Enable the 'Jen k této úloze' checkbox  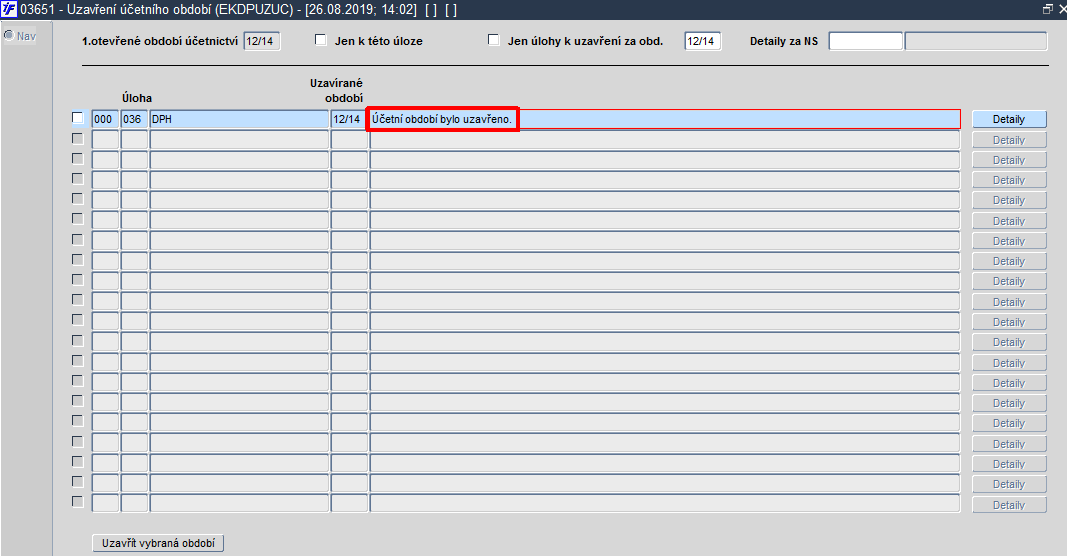point(321,40)
